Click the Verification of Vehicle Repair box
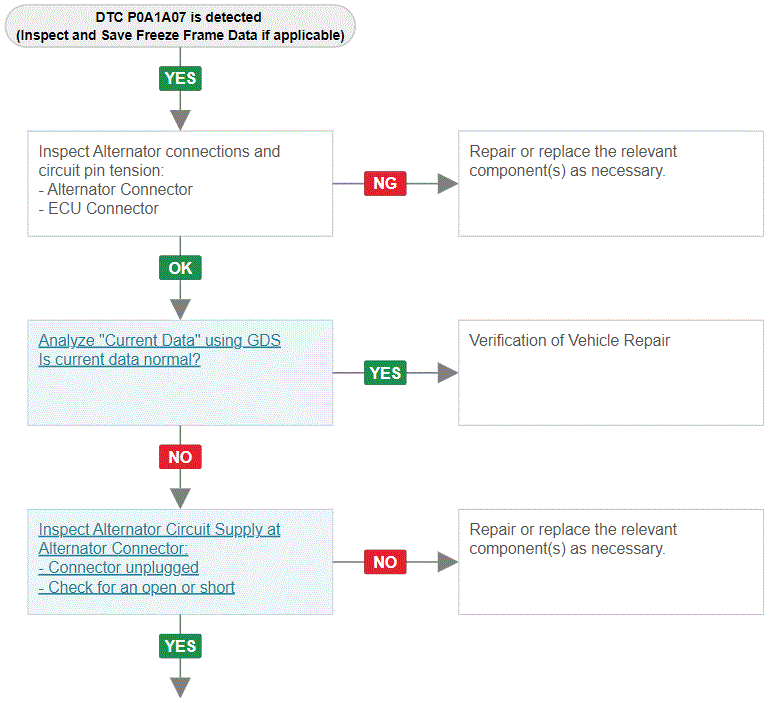 (611, 373)
